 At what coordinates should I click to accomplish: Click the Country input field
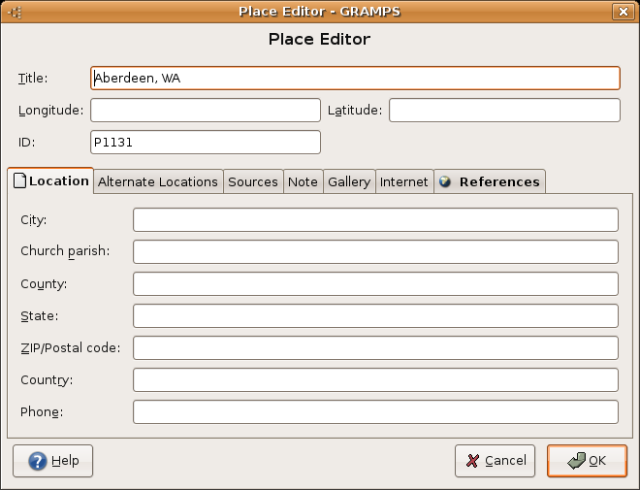pos(375,380)
